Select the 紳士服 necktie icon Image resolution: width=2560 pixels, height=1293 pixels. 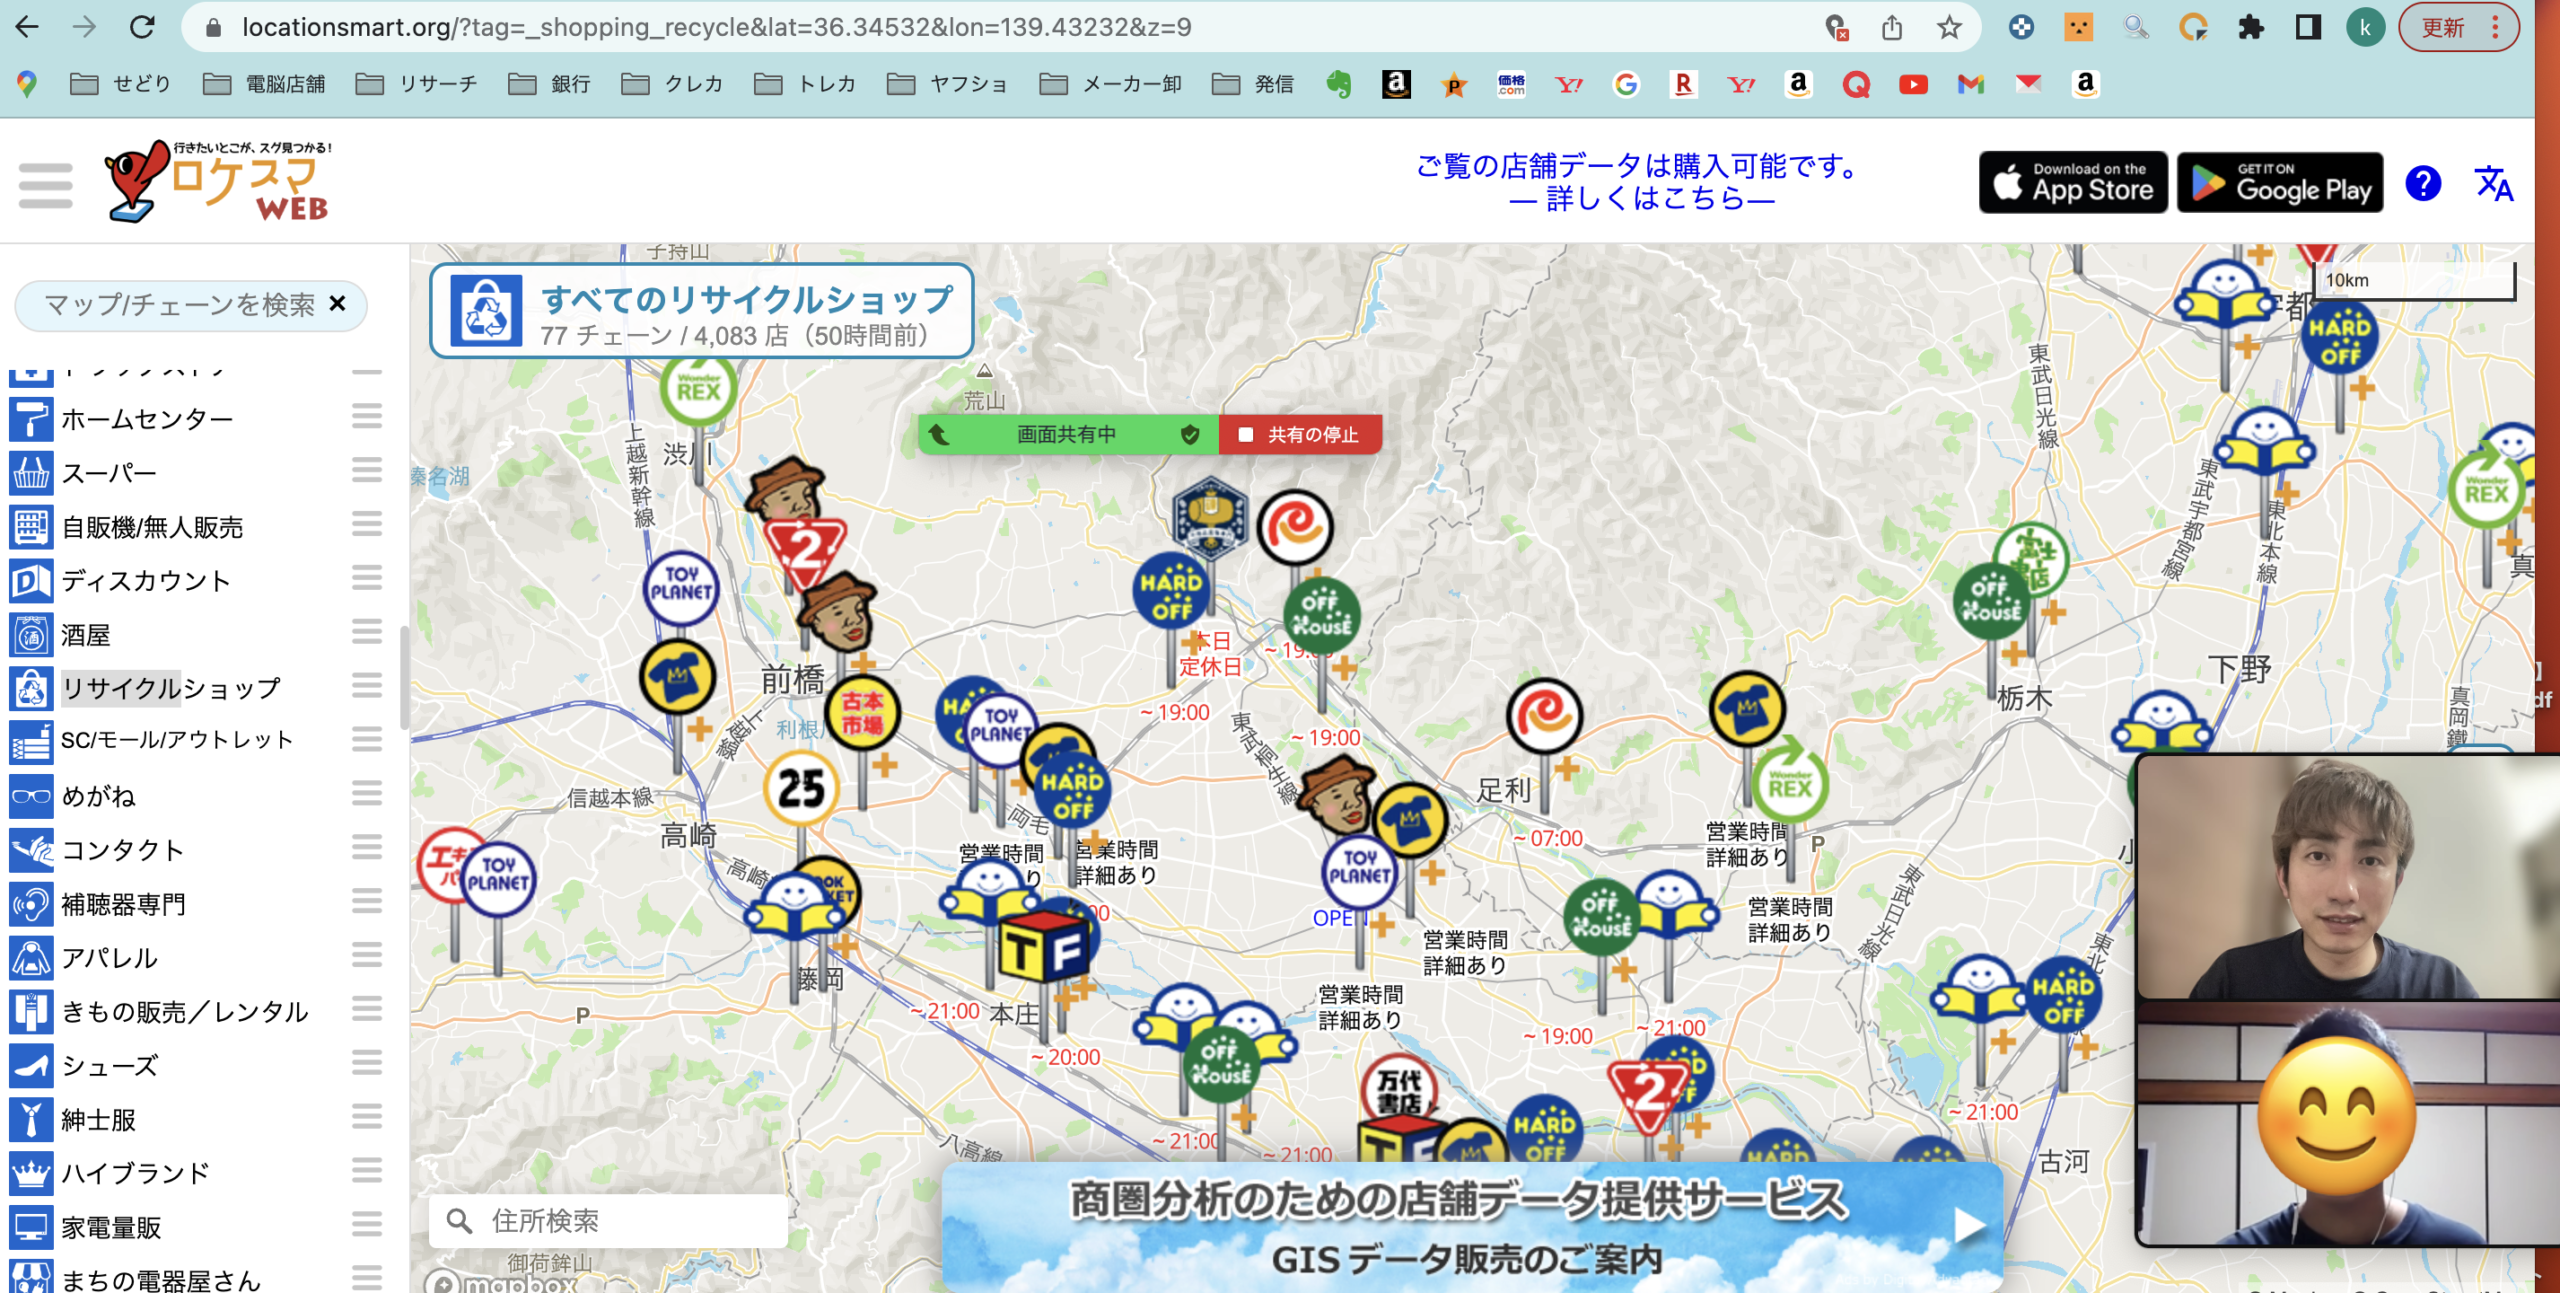coord(31,1120)
